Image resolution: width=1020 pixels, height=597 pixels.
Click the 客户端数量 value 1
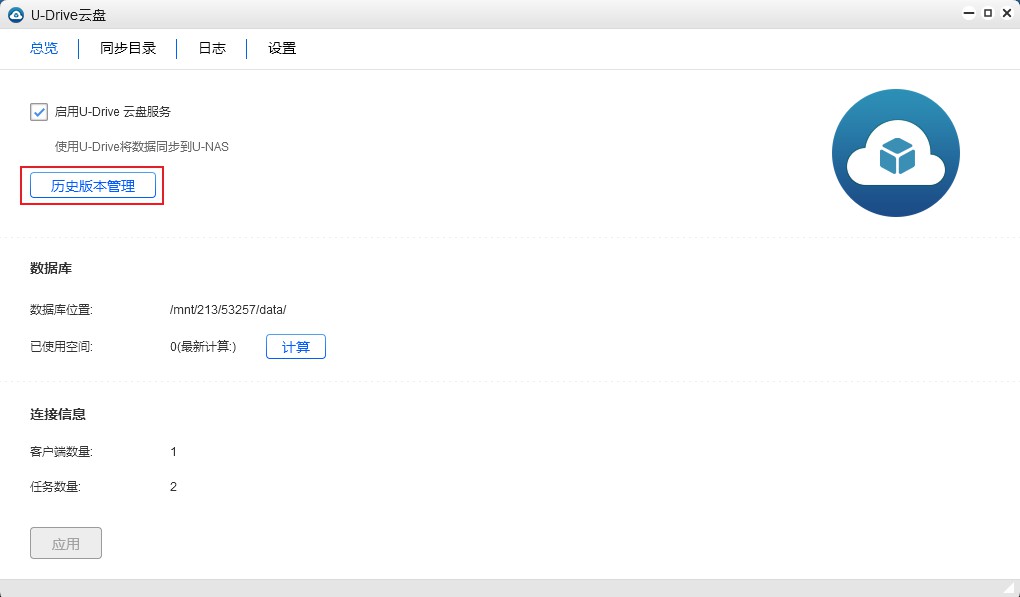pos(173,452)
